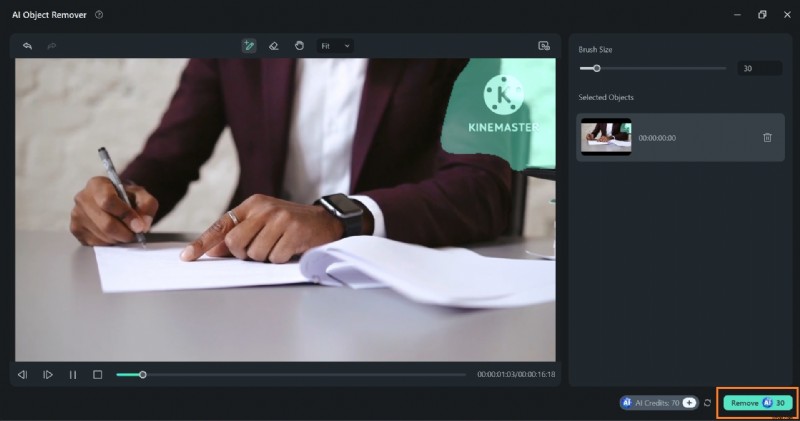Click the timecode 00:00:01:03/00:00:16:18
800x421 pixels.
pyautogui.click(x=516, y=374)
